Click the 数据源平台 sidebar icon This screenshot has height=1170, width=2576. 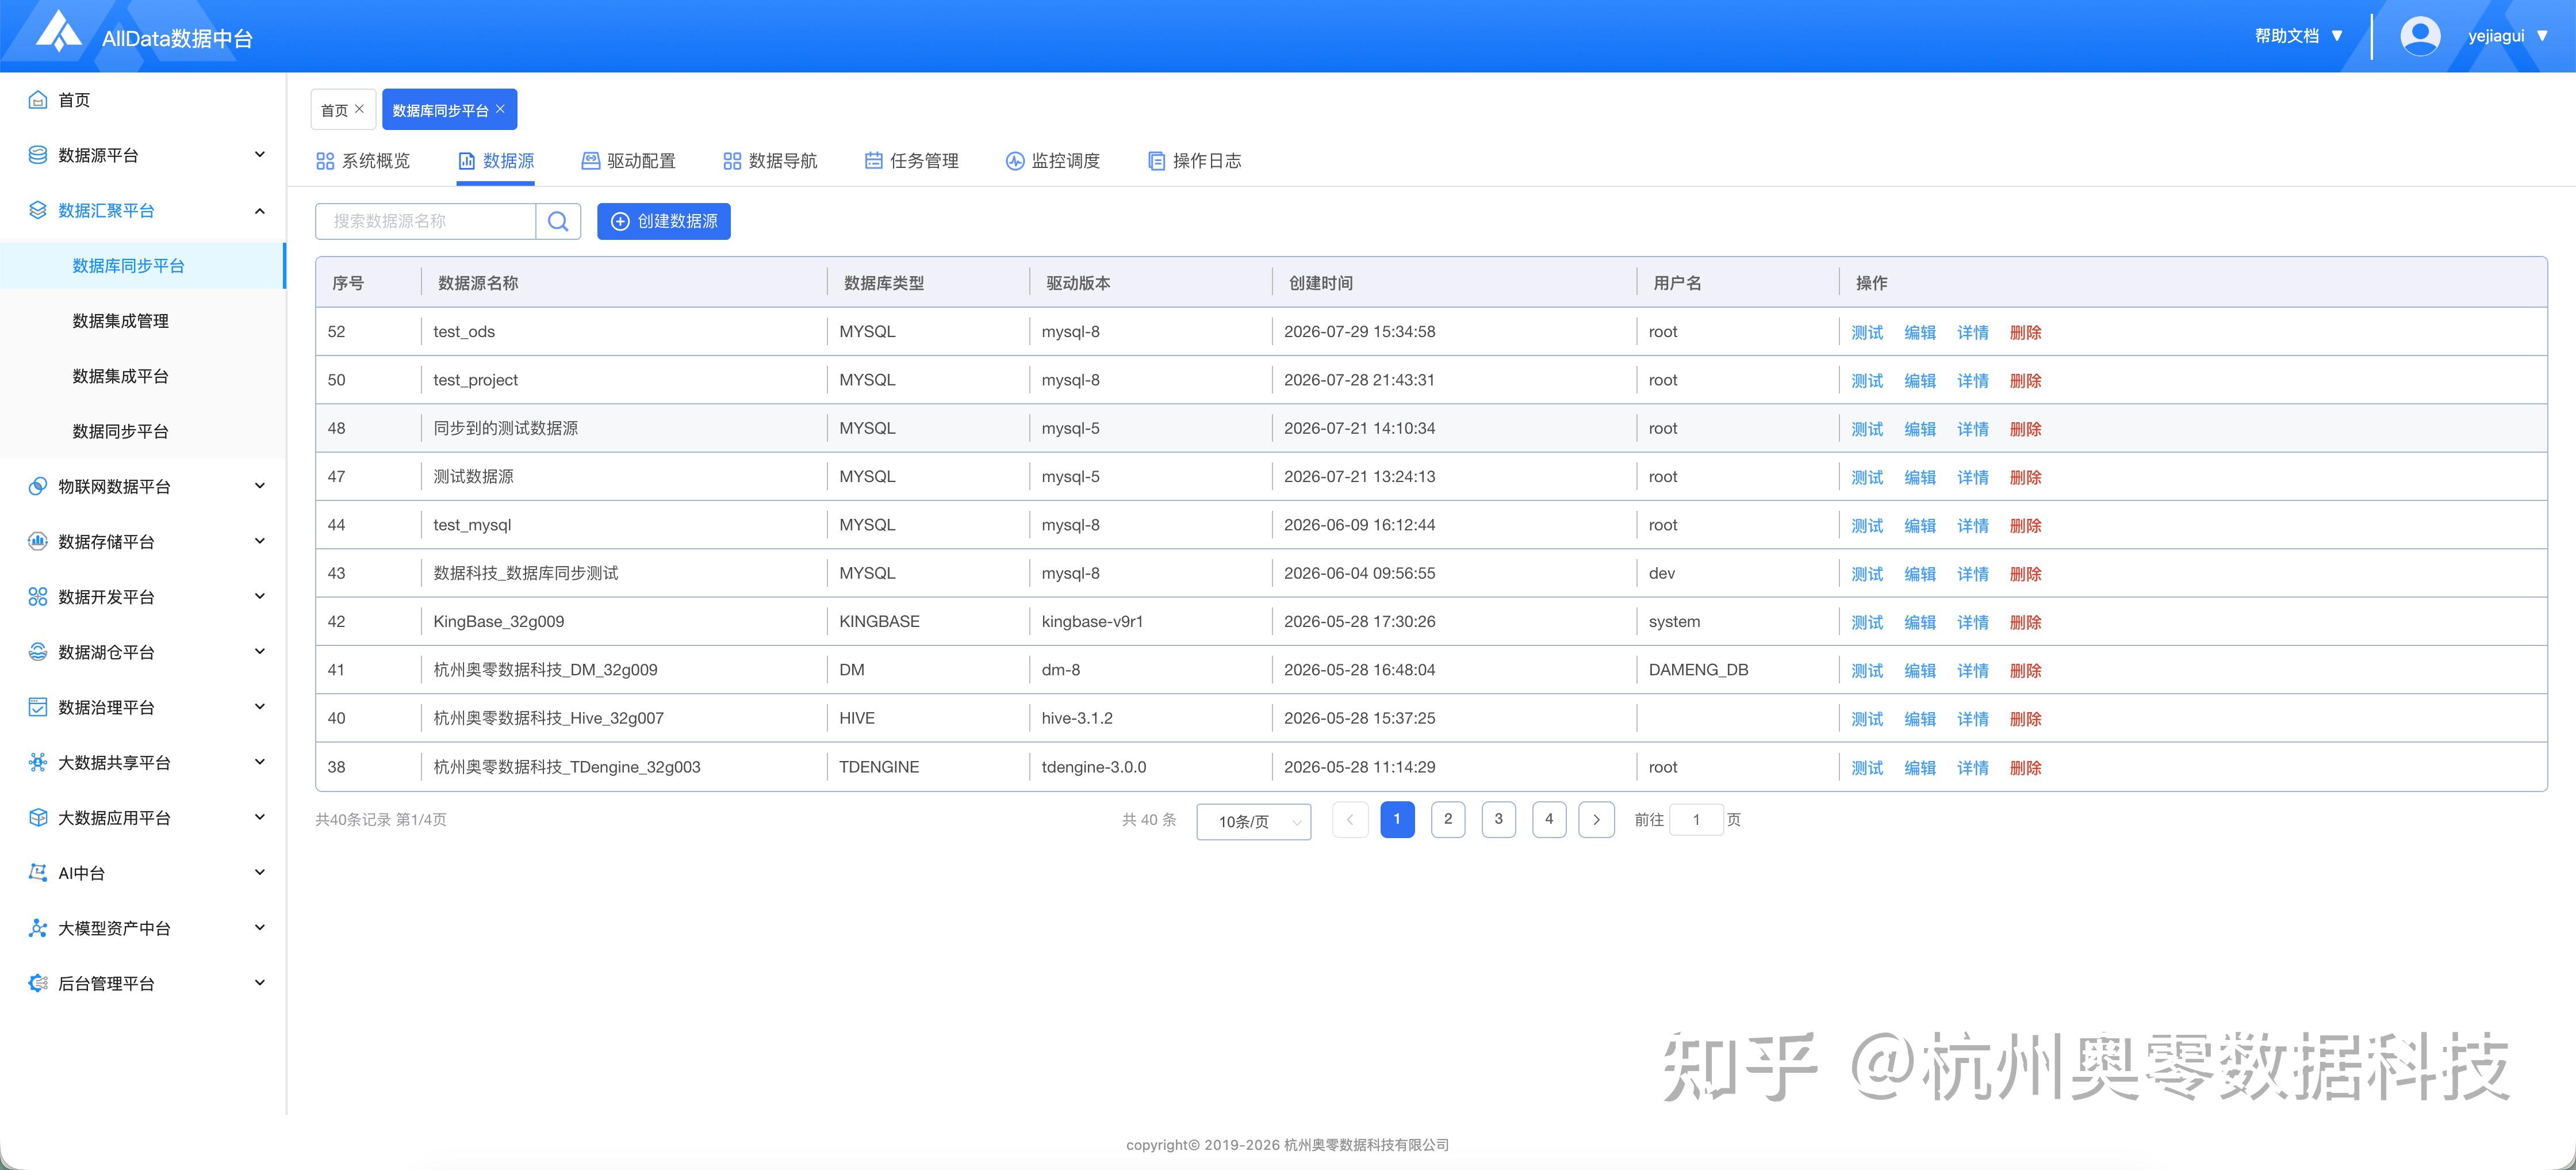pos(38,155)
